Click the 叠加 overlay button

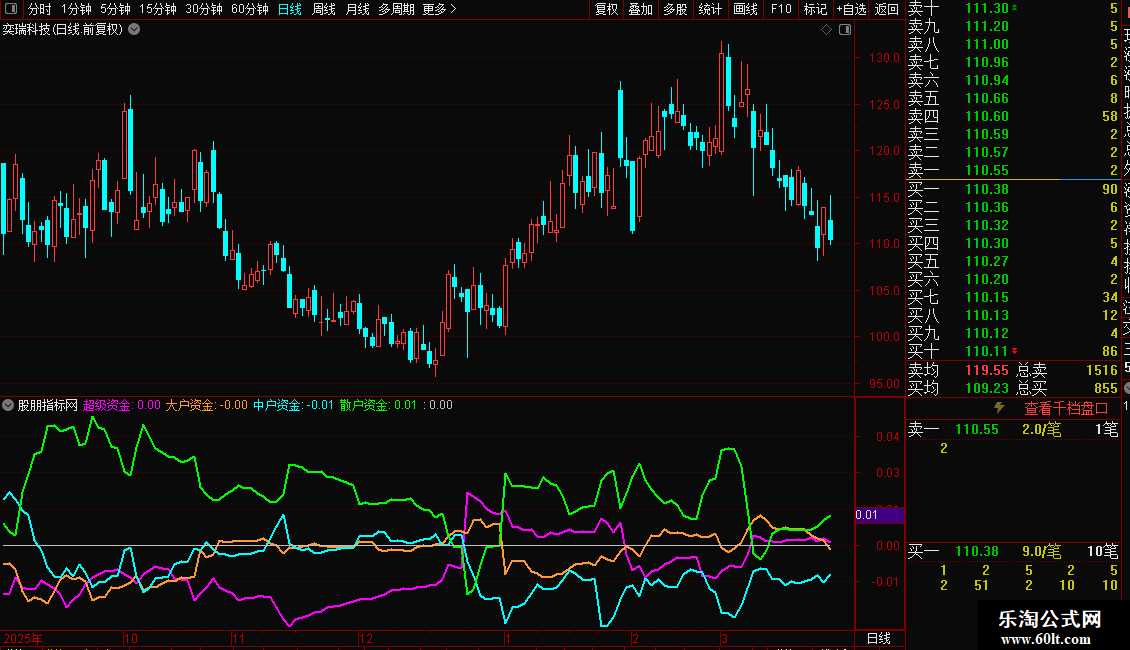pos(640,9)
